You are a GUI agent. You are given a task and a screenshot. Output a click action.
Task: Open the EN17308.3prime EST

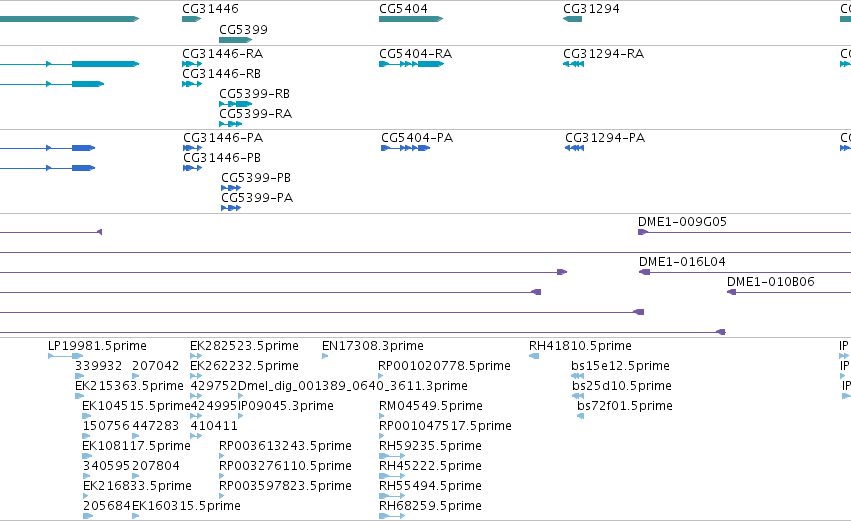[325, 357]
